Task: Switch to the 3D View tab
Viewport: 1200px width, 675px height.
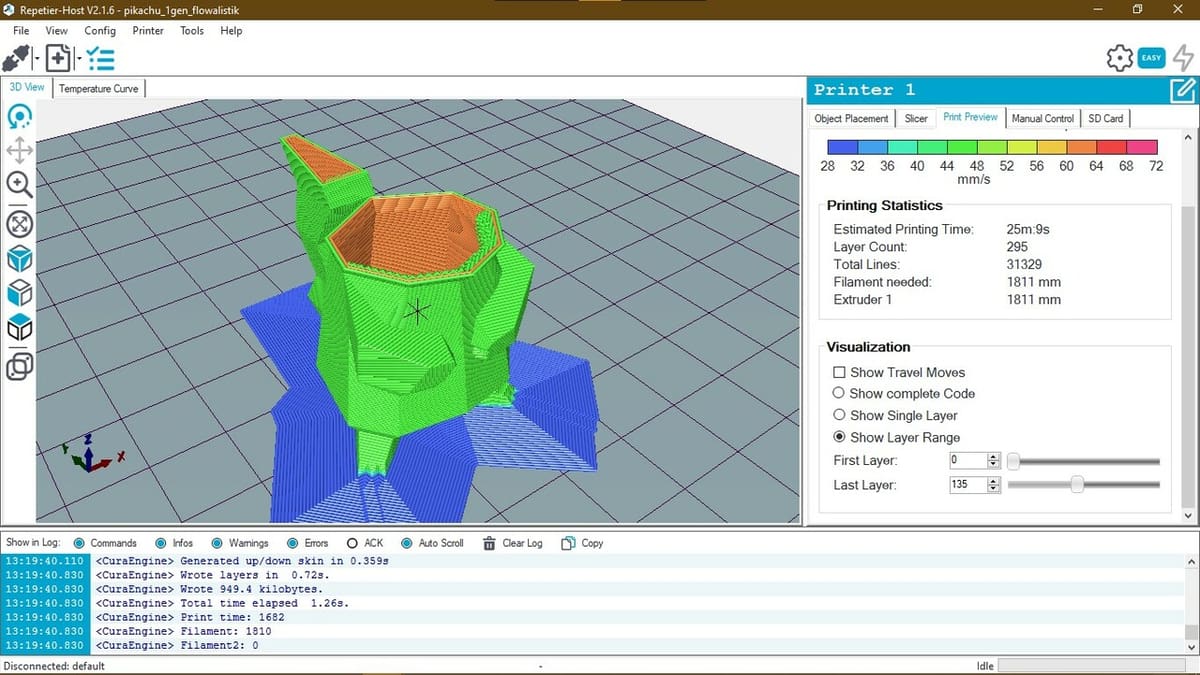Action: (27, 88)
